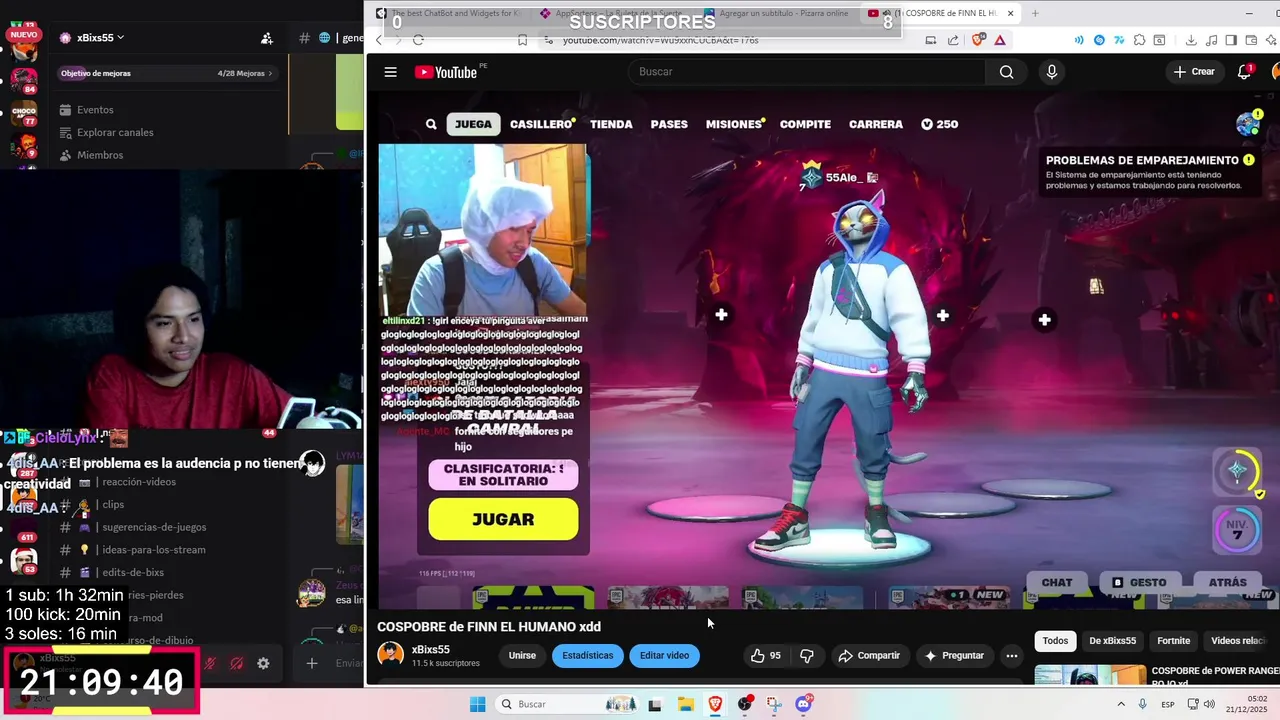Image resolution: width=1280 pixels, height=720 pixels.
Task: Open Windows Start menu
Action: tap(477, 704)
